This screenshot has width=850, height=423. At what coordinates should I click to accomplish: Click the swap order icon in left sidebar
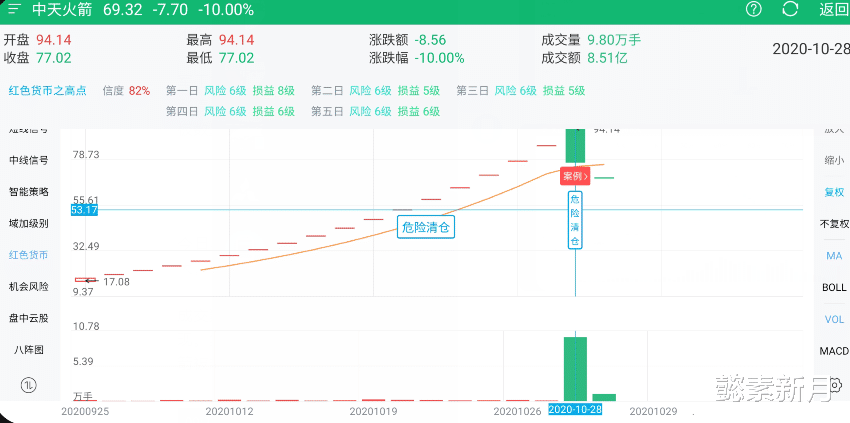point(28,385)
